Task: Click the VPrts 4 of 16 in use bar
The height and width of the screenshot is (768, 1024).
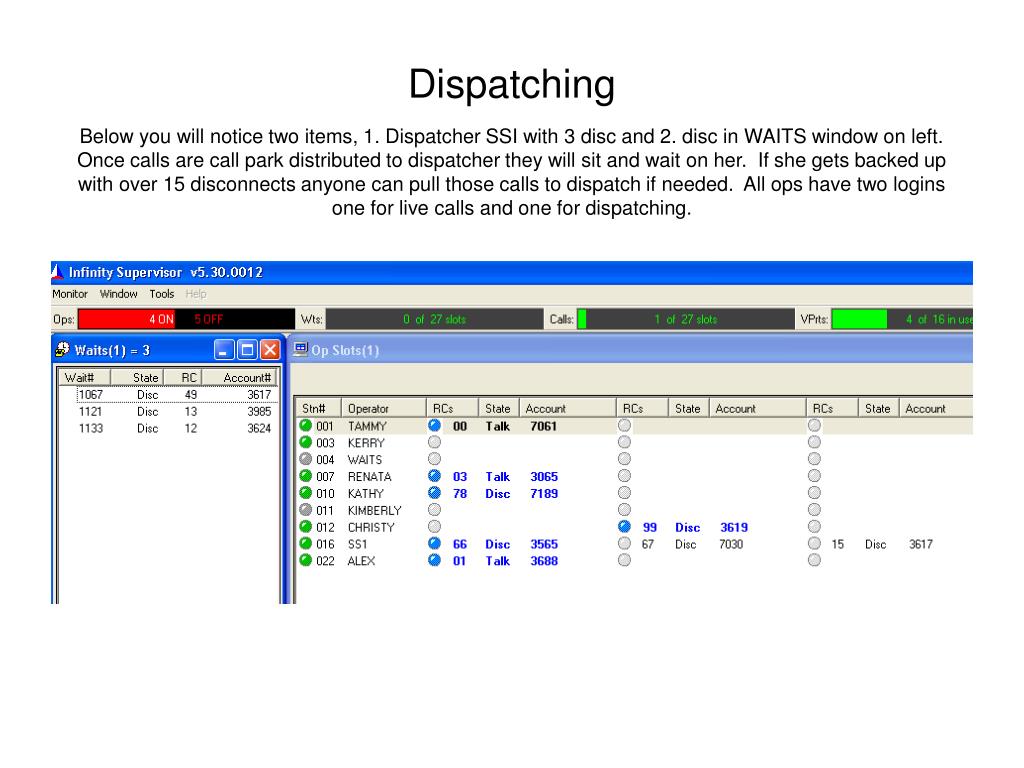Action: 902,319
